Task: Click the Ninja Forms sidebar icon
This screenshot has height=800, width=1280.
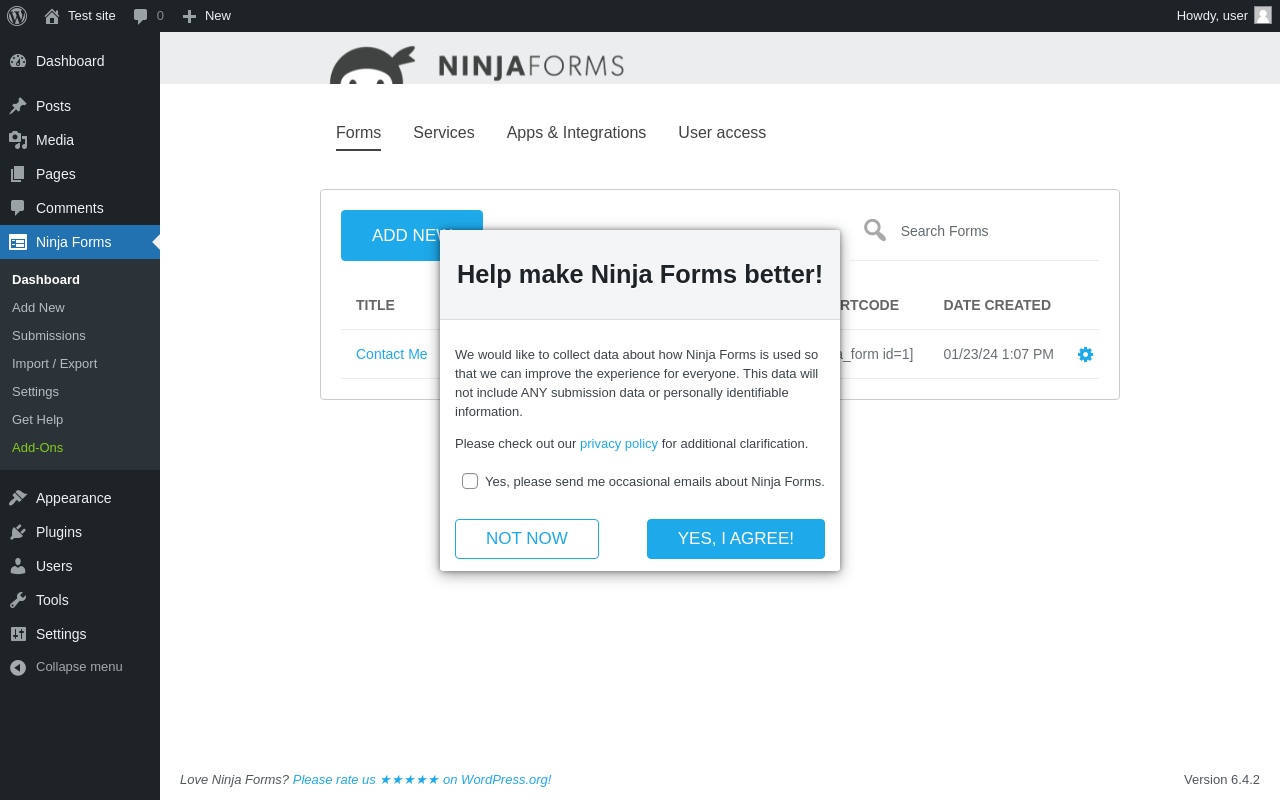Action: [18, 242]
